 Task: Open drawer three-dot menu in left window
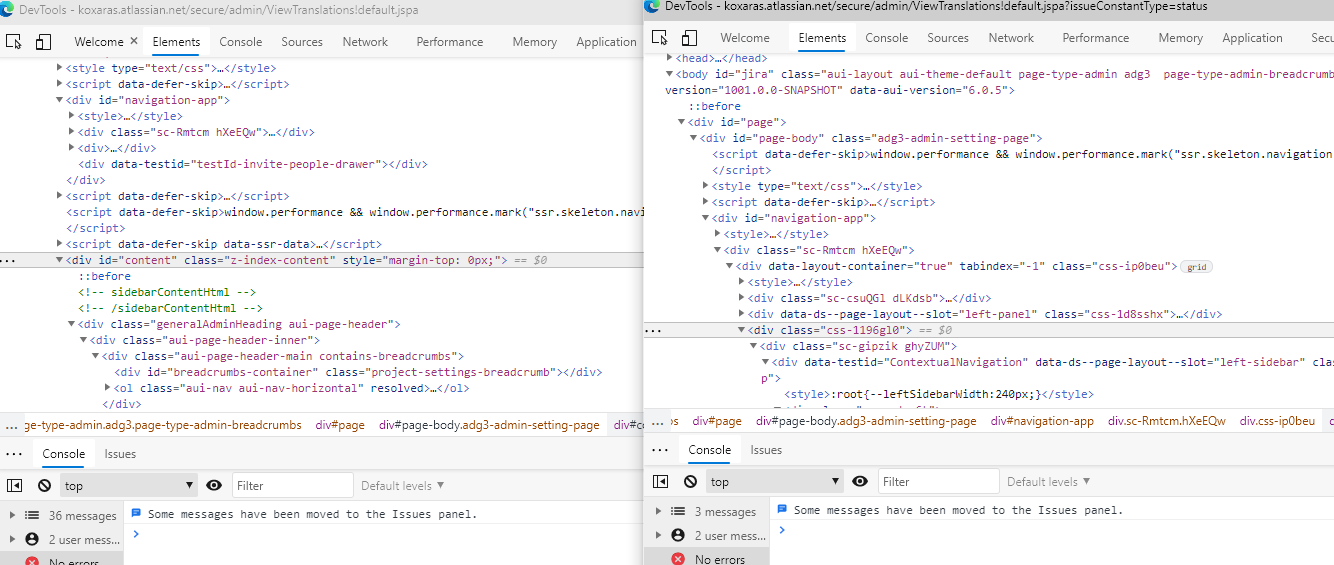click(14, 454)
